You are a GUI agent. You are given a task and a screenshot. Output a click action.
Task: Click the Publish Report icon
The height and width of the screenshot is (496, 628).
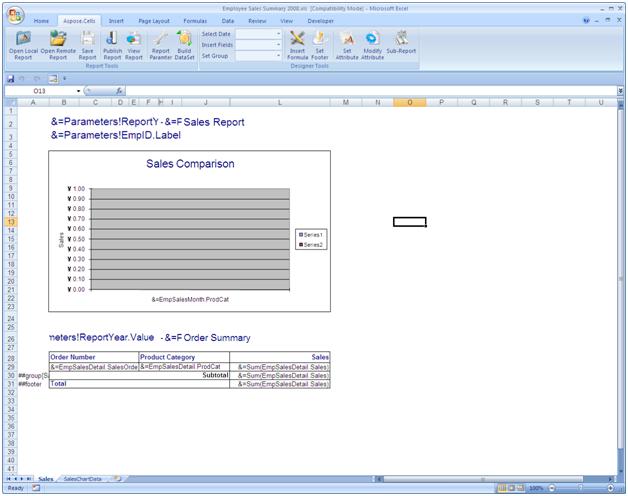tap(112, 39)
